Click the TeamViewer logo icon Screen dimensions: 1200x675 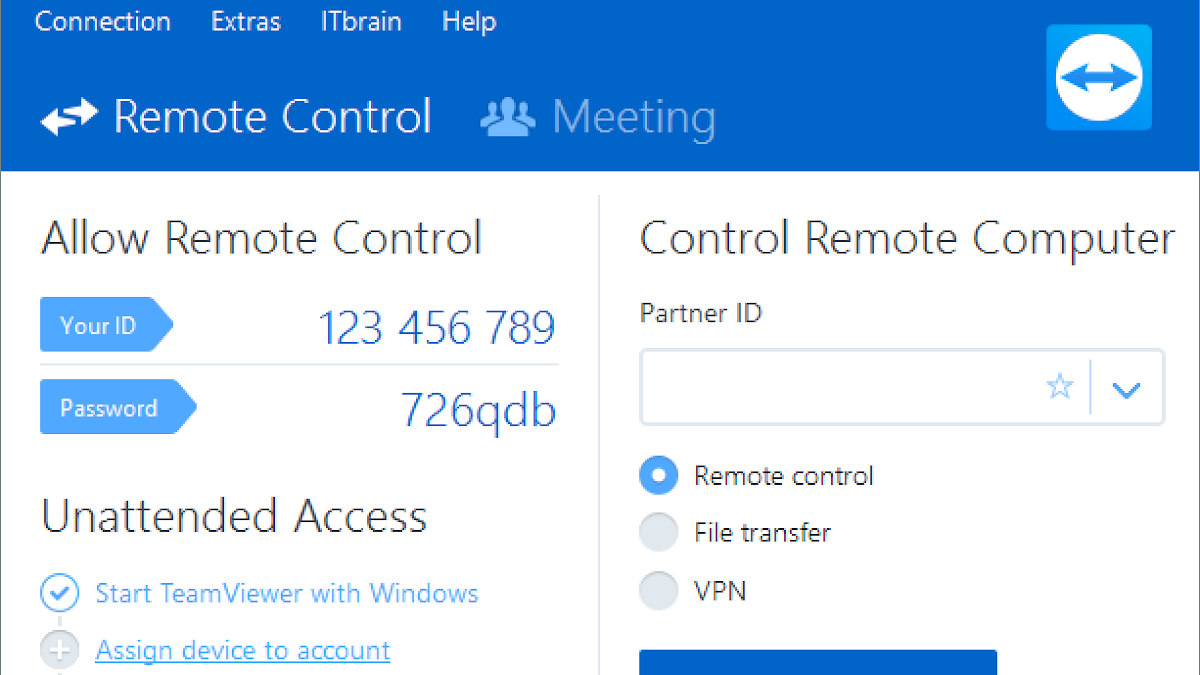pos(1099,78)
